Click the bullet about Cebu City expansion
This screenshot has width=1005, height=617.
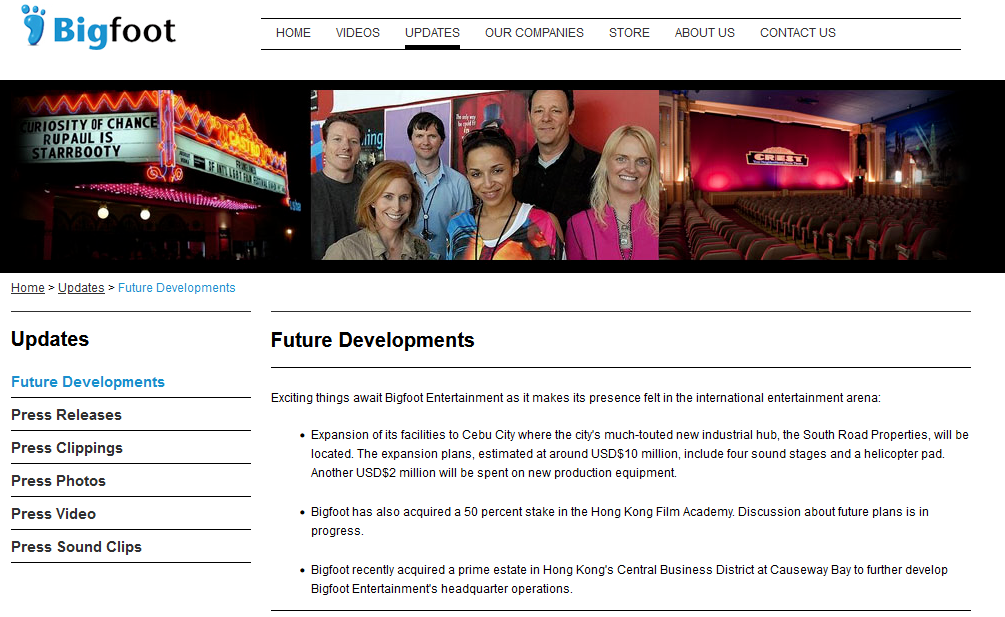640,454
